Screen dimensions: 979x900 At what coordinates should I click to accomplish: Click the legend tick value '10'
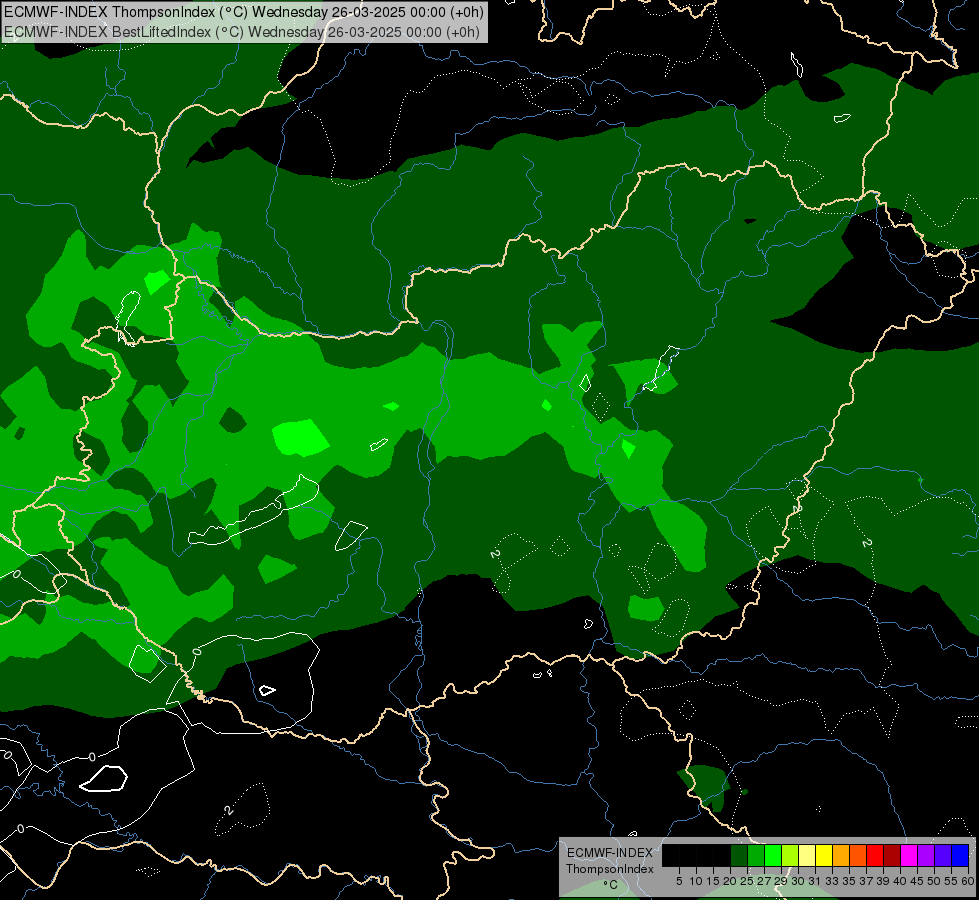pyautogui.click(x=696, y=881)
